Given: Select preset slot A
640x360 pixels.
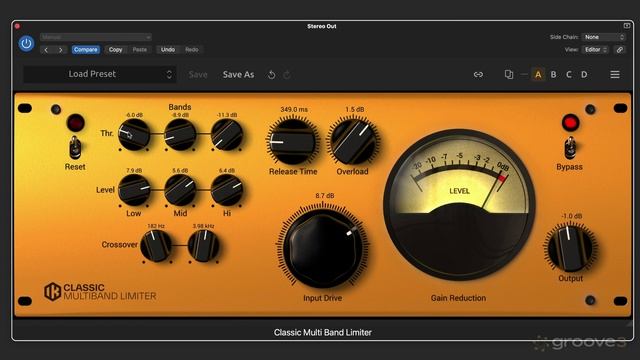Looking at the screenshot, I should pyautogui.click(x=538, y=75).
